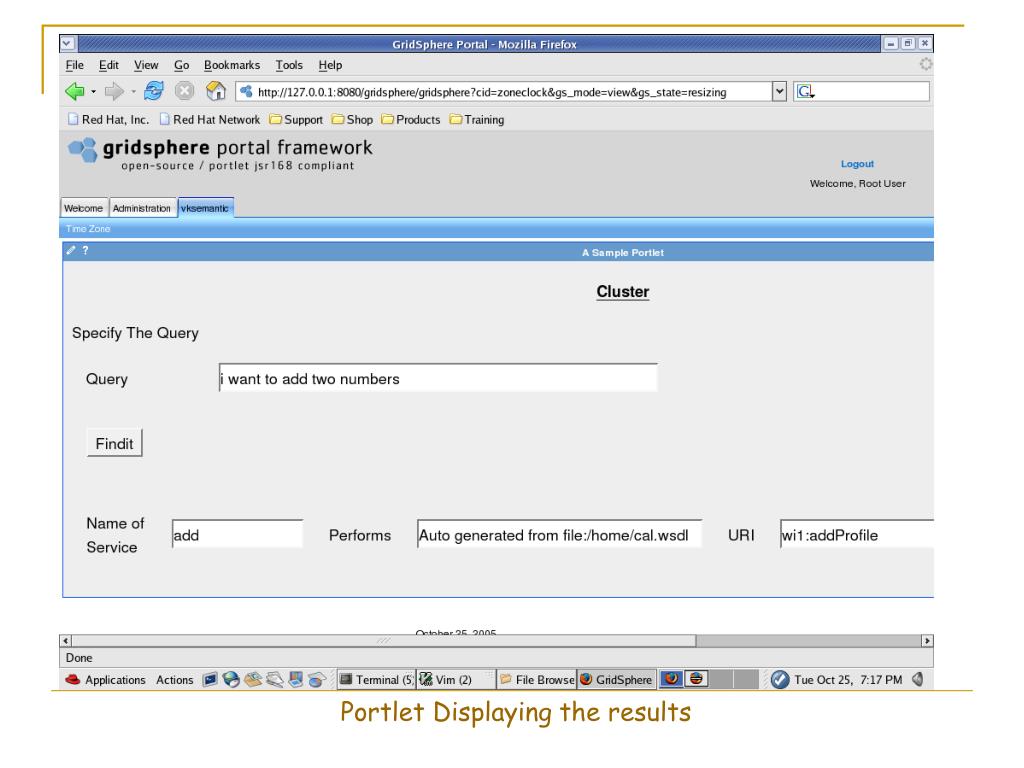Reload the page with the Refresh icon

coord(154,91)
